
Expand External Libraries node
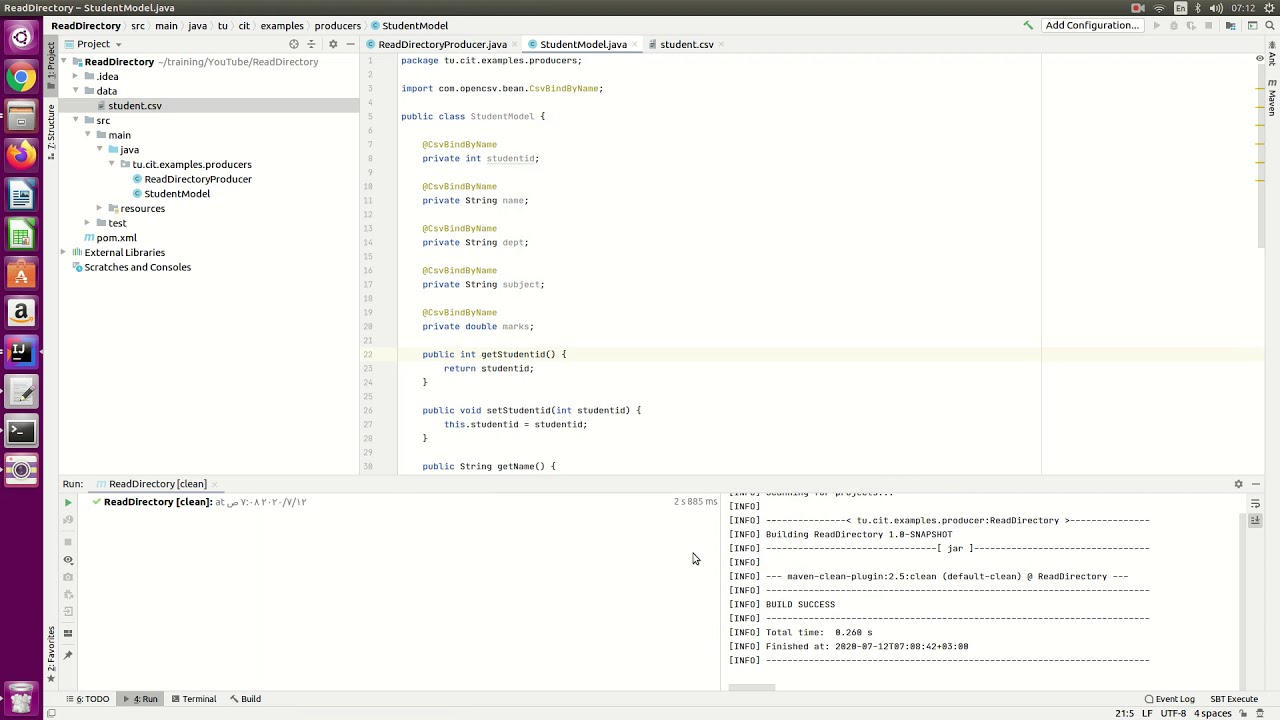click(x=64, y=252)
